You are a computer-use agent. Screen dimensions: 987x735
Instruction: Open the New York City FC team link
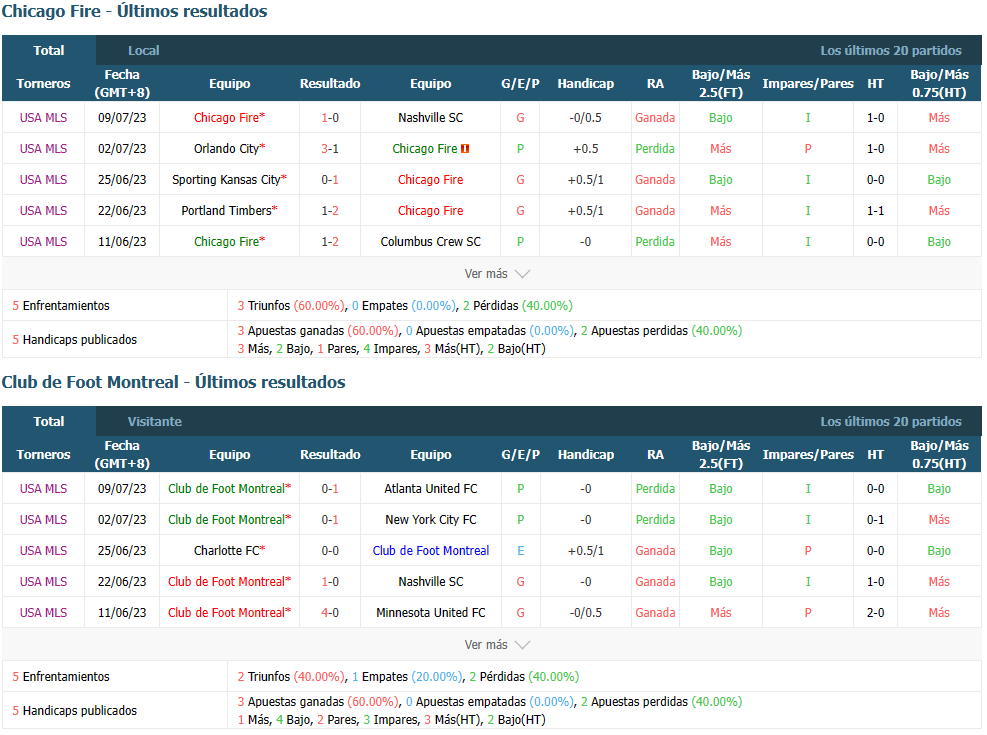coord(431,520)
